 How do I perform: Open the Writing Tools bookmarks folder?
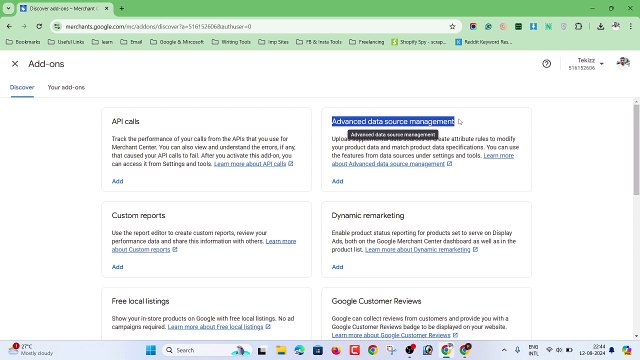point(231,42)
